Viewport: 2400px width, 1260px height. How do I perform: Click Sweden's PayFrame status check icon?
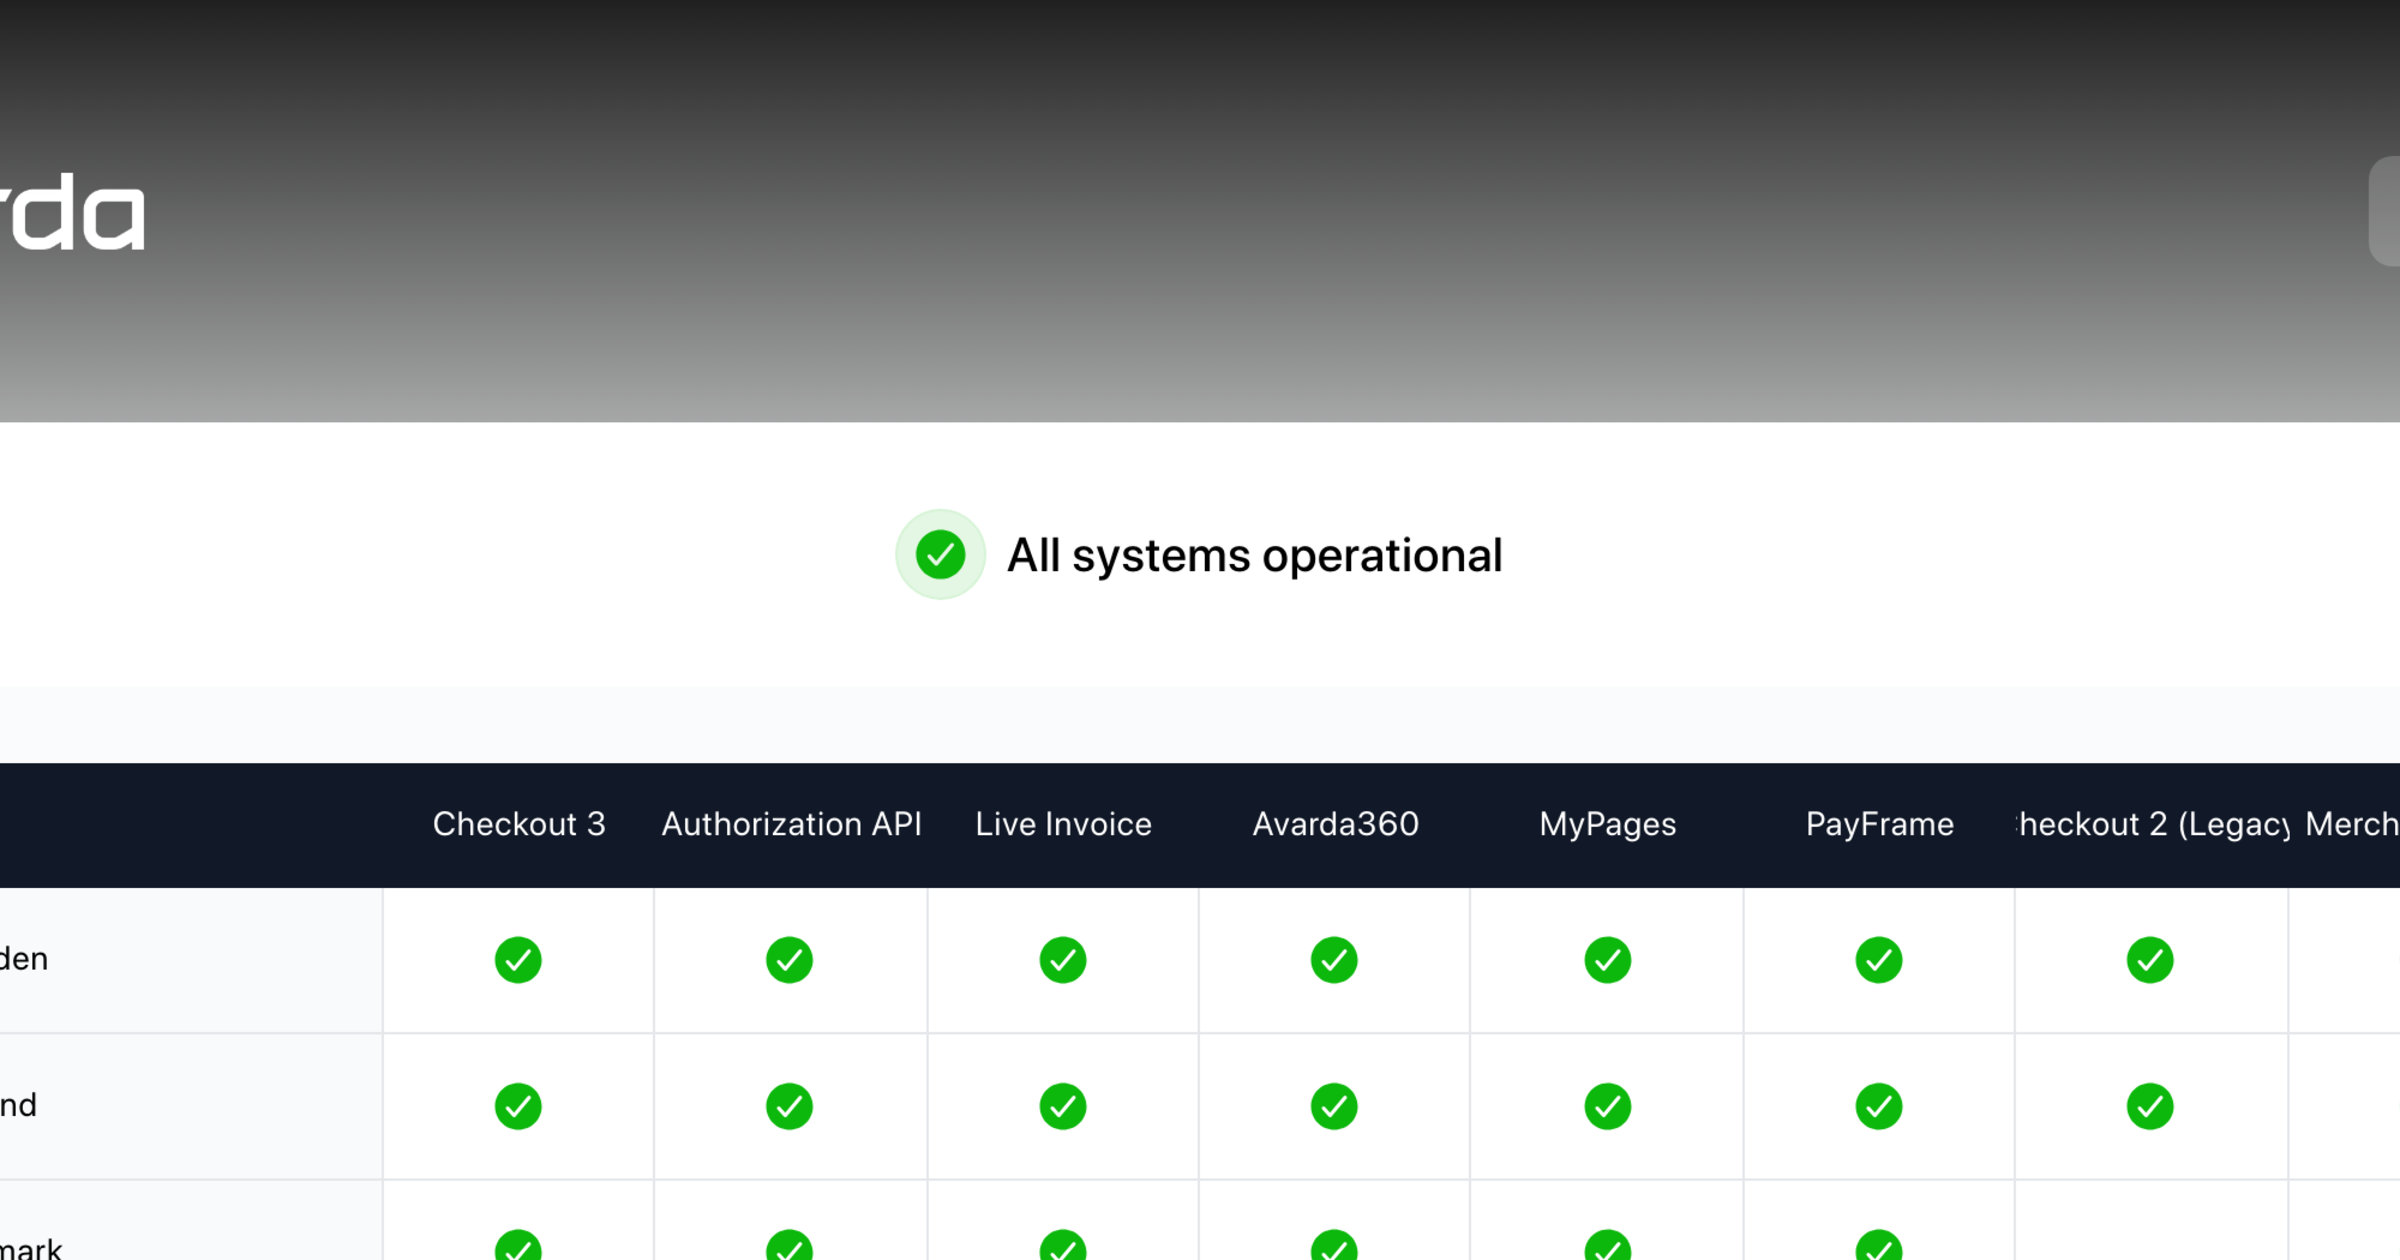pyautogui.click(x=1878, y=960)
